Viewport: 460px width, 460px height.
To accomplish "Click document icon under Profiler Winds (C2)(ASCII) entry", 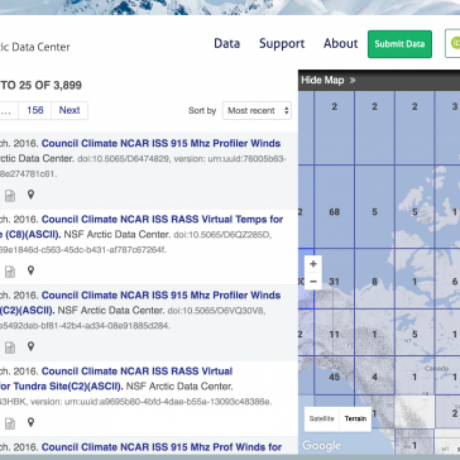I will click(x=10, y=348).
